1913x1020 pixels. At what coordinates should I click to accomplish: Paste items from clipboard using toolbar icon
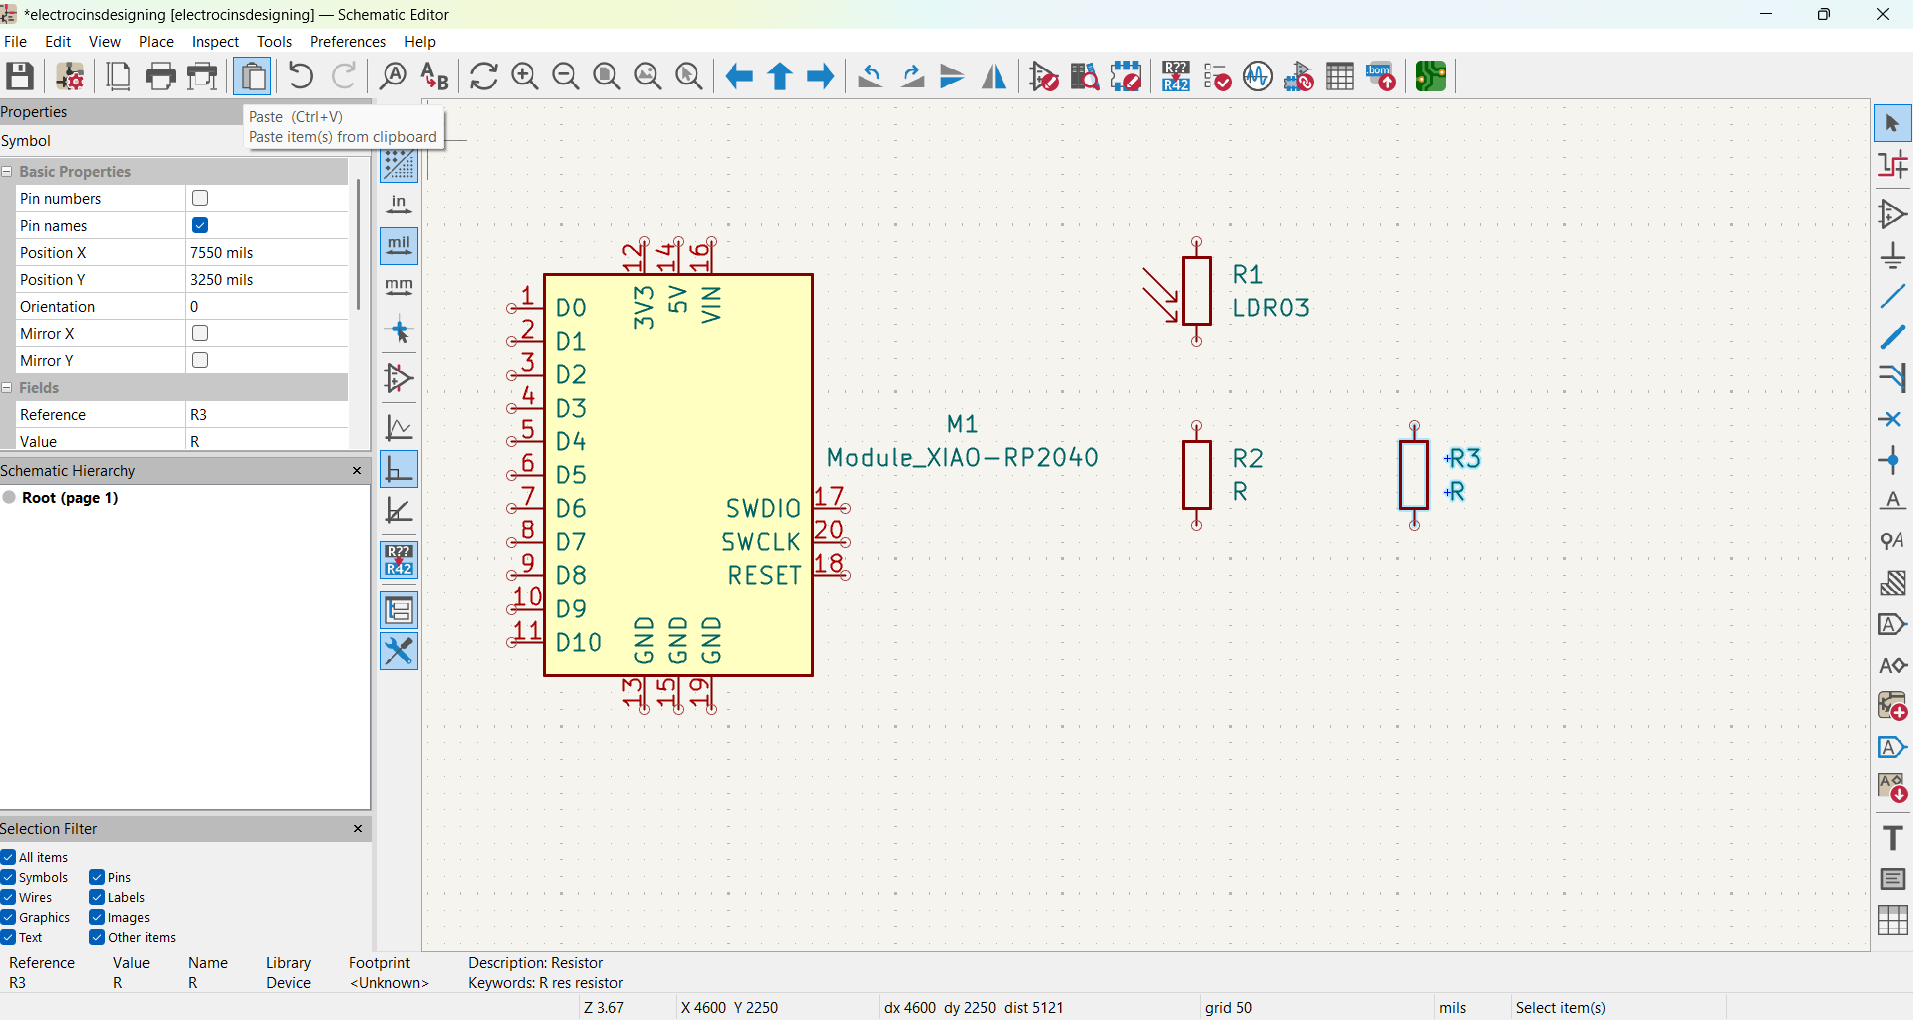(253, 76)
